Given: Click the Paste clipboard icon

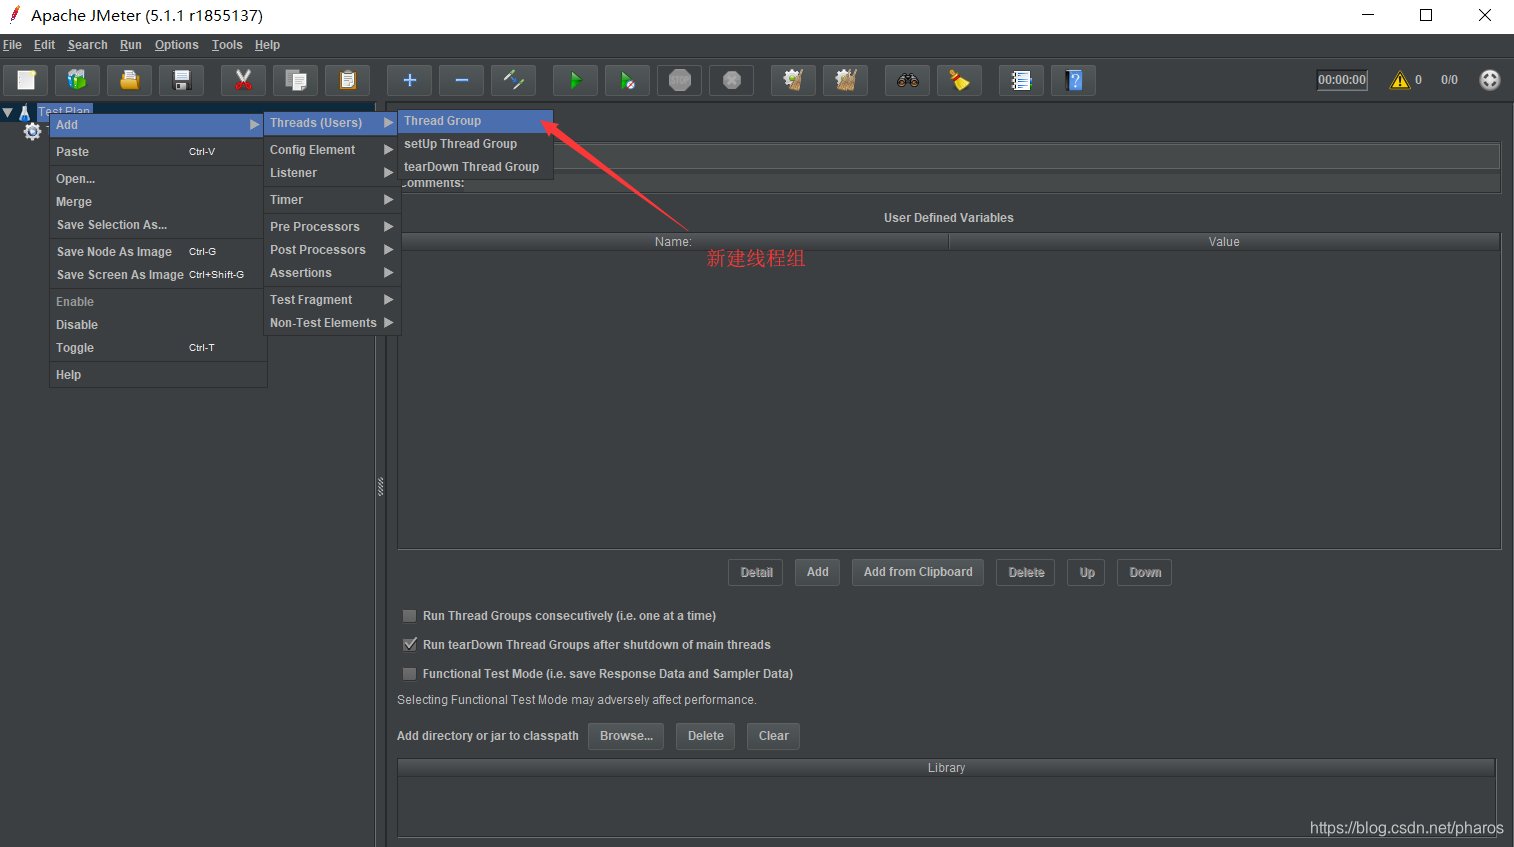Looking at the screenshot, I should coord(347,80).
